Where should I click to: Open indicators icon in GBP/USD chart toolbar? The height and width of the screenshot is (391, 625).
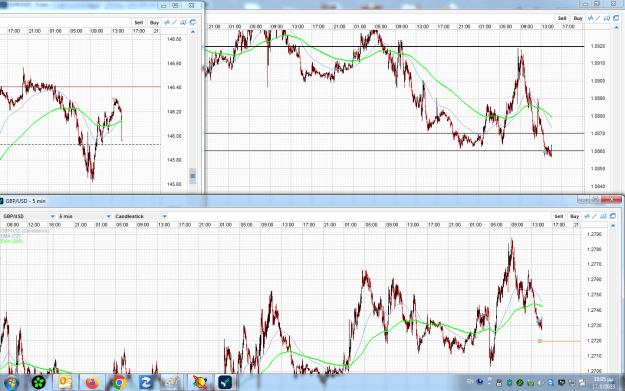(587, 216)
